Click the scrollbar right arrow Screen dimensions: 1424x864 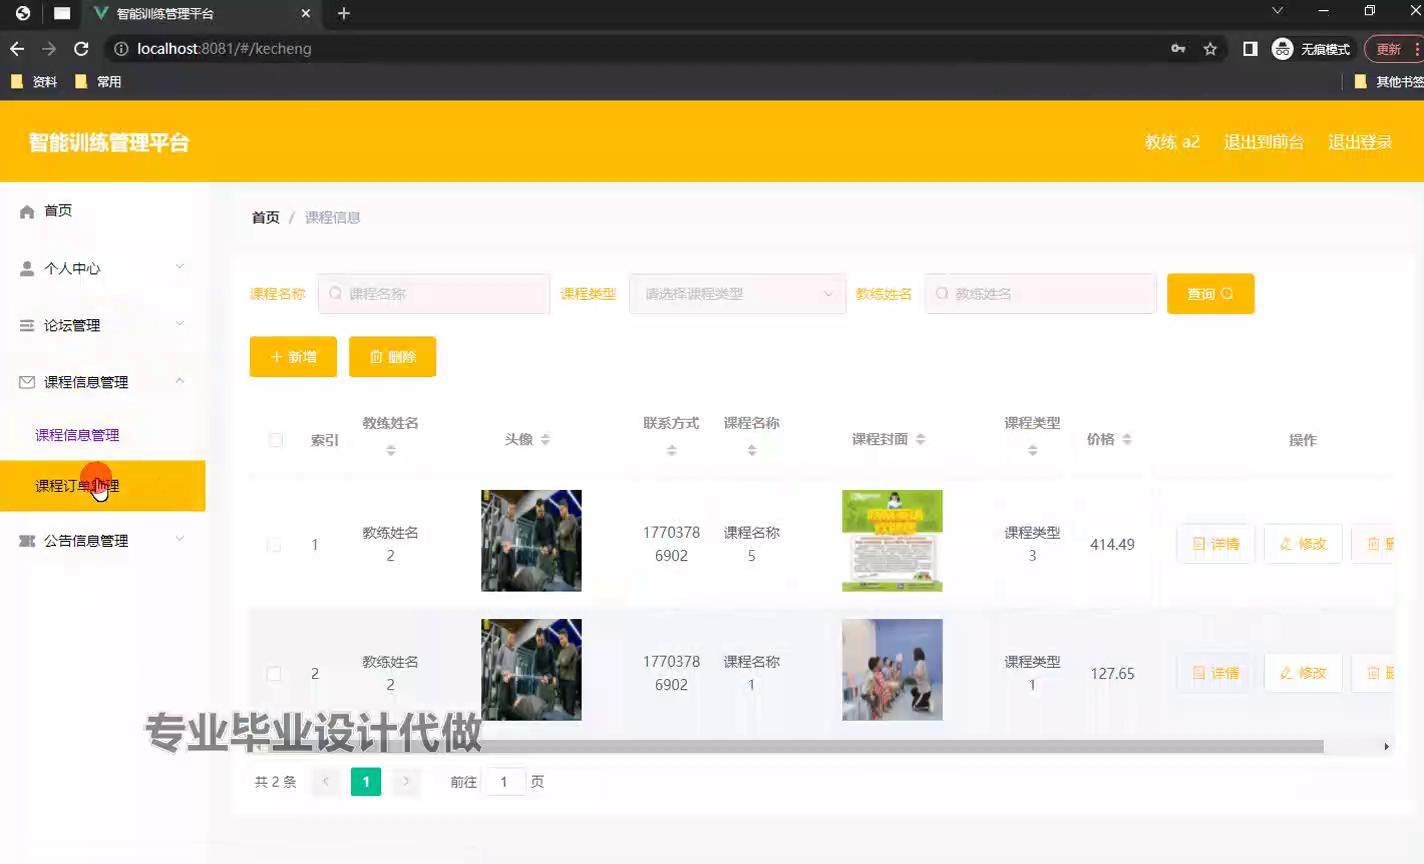coord(1386,747)
